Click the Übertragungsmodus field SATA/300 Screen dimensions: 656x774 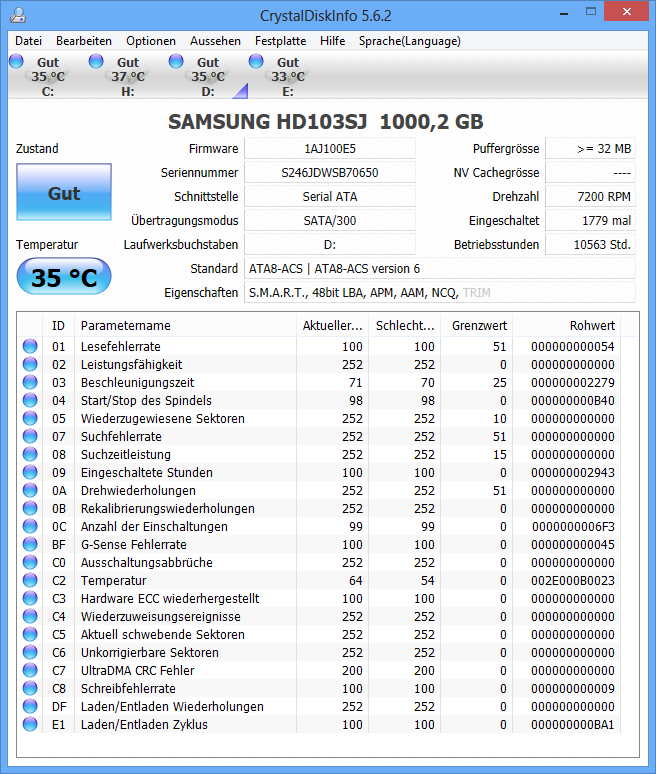[x=330, y=221]
